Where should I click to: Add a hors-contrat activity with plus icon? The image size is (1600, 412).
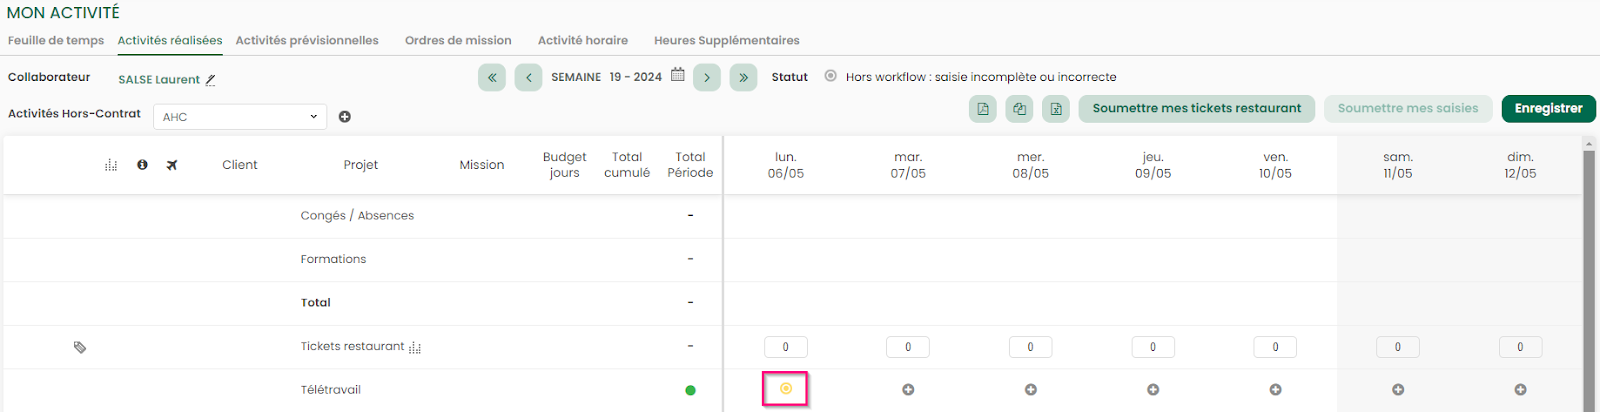(345, 117)
